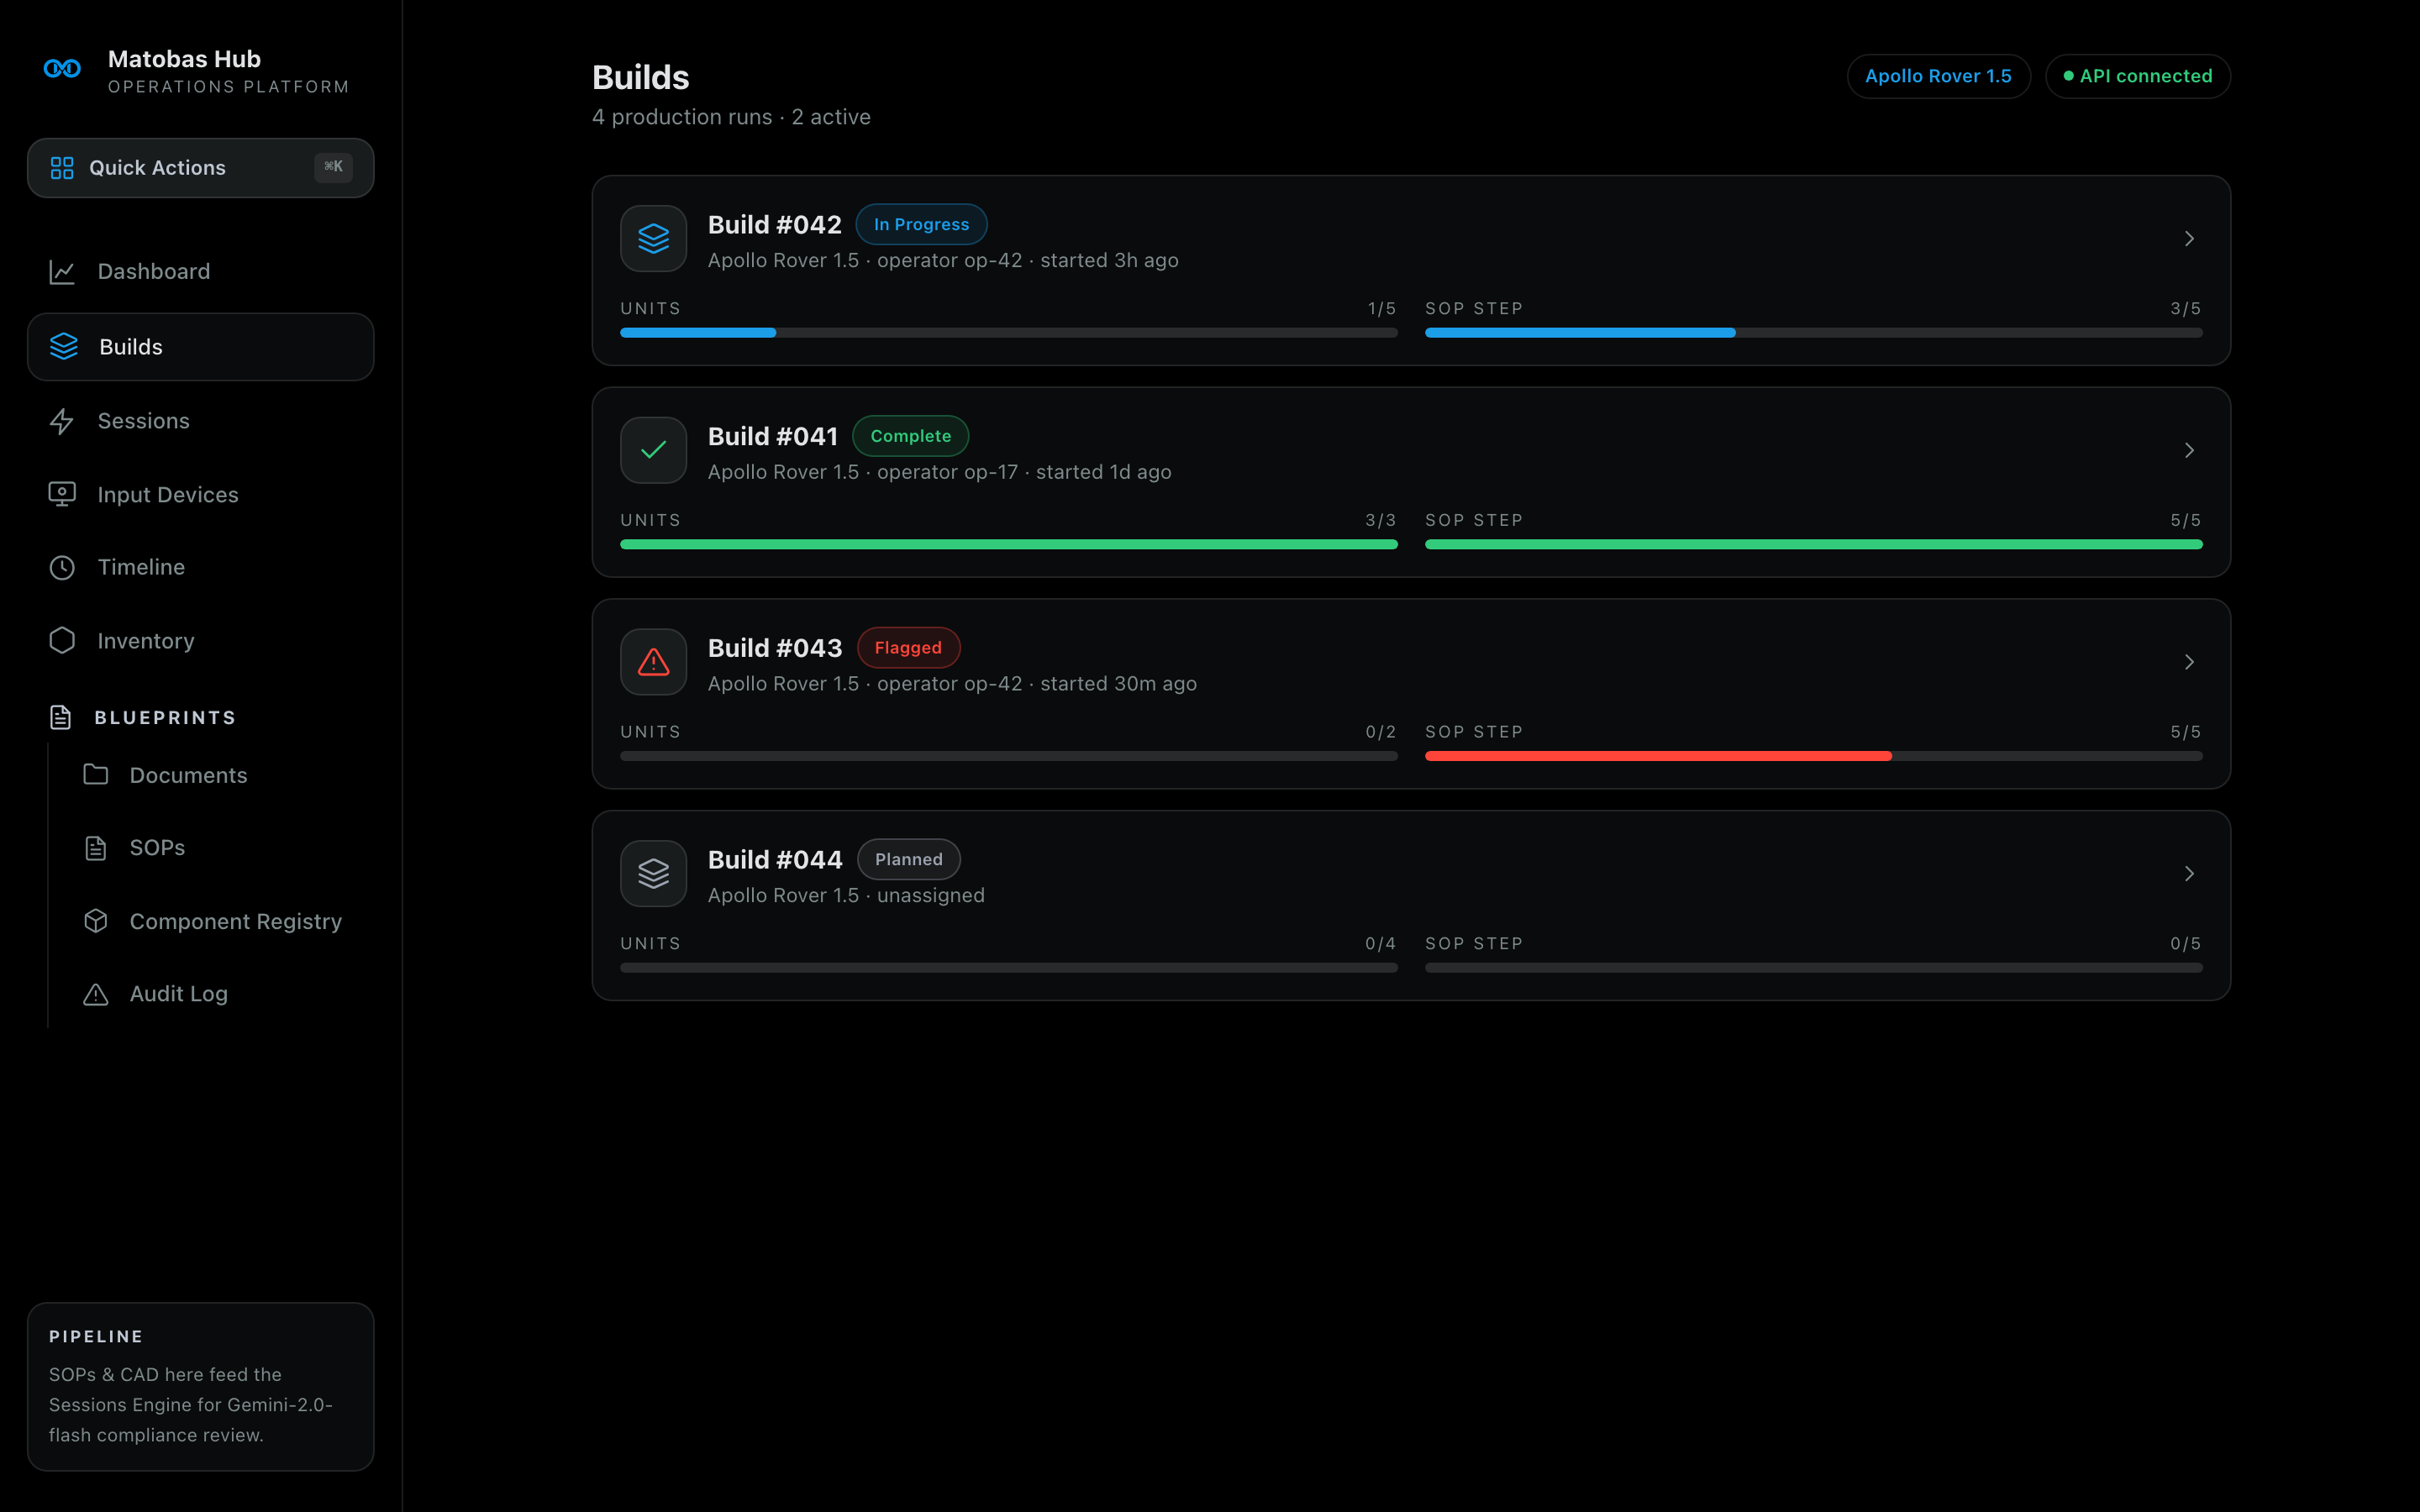Click the 0/2 units count
This screenshot has height=1512, width=2420.
tap(1381, 733)
